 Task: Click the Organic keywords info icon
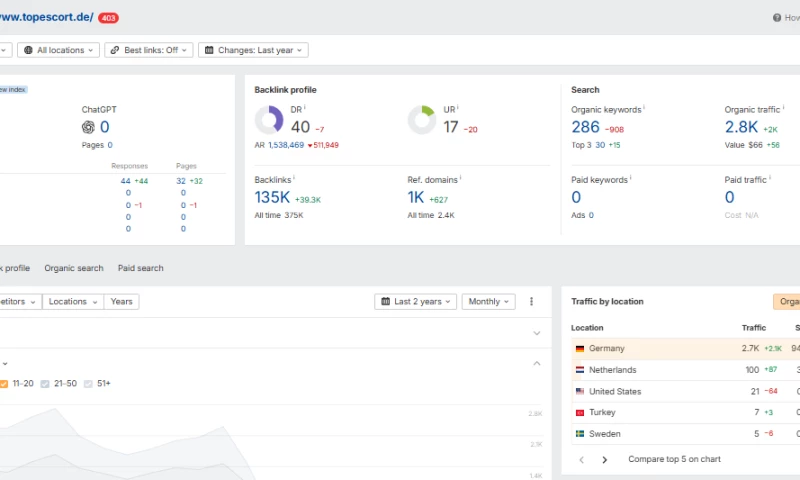pos(644,107)
